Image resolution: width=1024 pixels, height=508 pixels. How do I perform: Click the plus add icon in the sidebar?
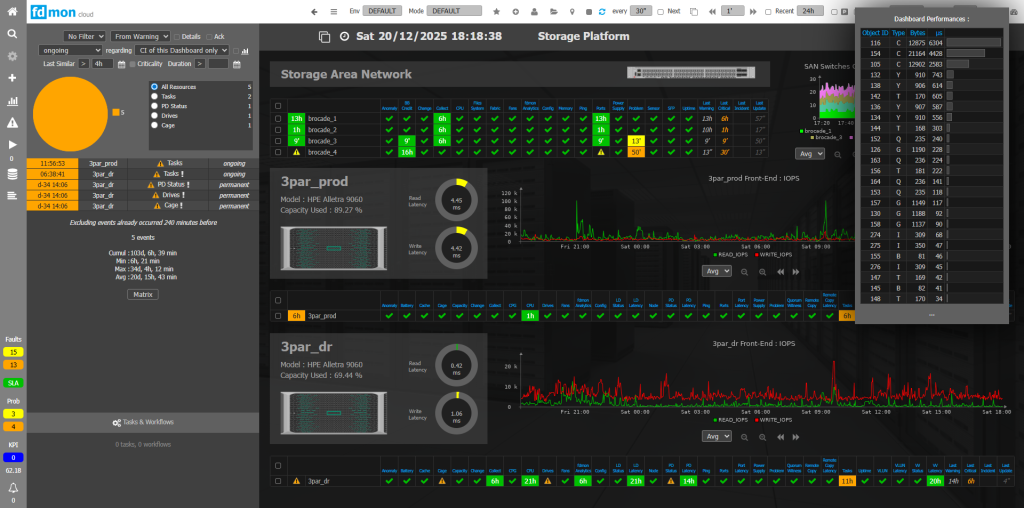point(12,78)
